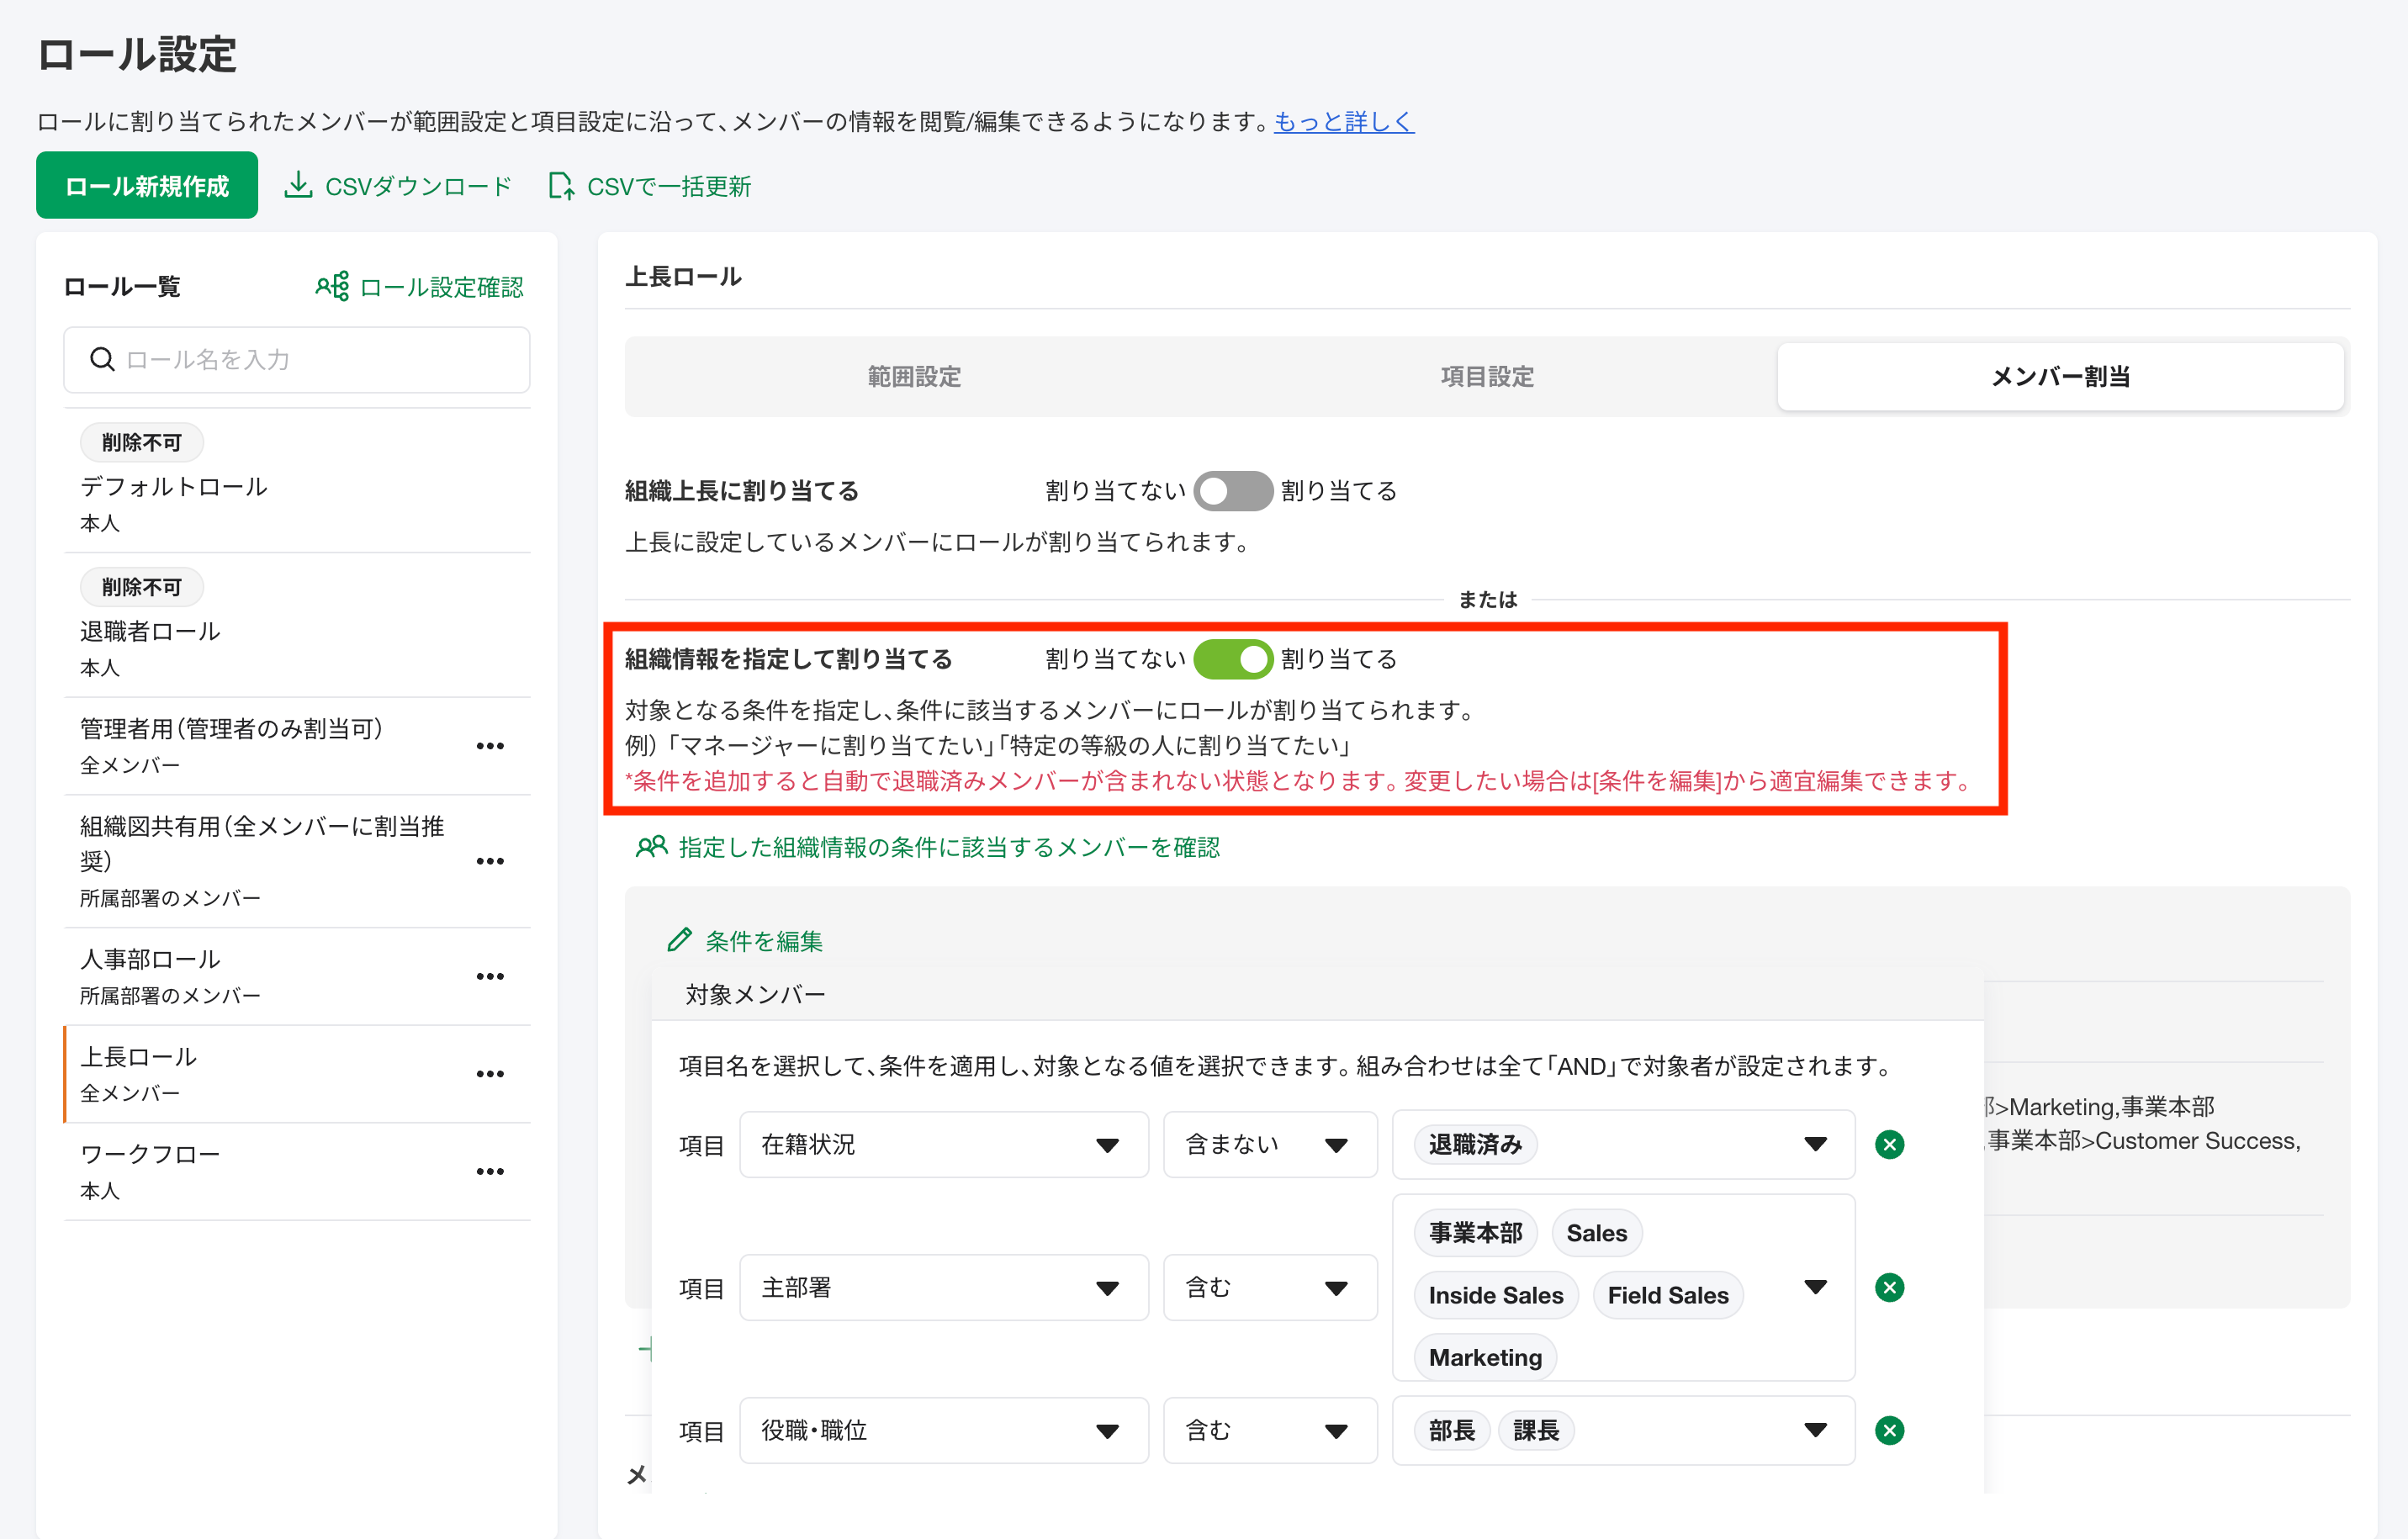
Task: Click the ロール設定確認 organization icon
Action: tap(332, 286)
